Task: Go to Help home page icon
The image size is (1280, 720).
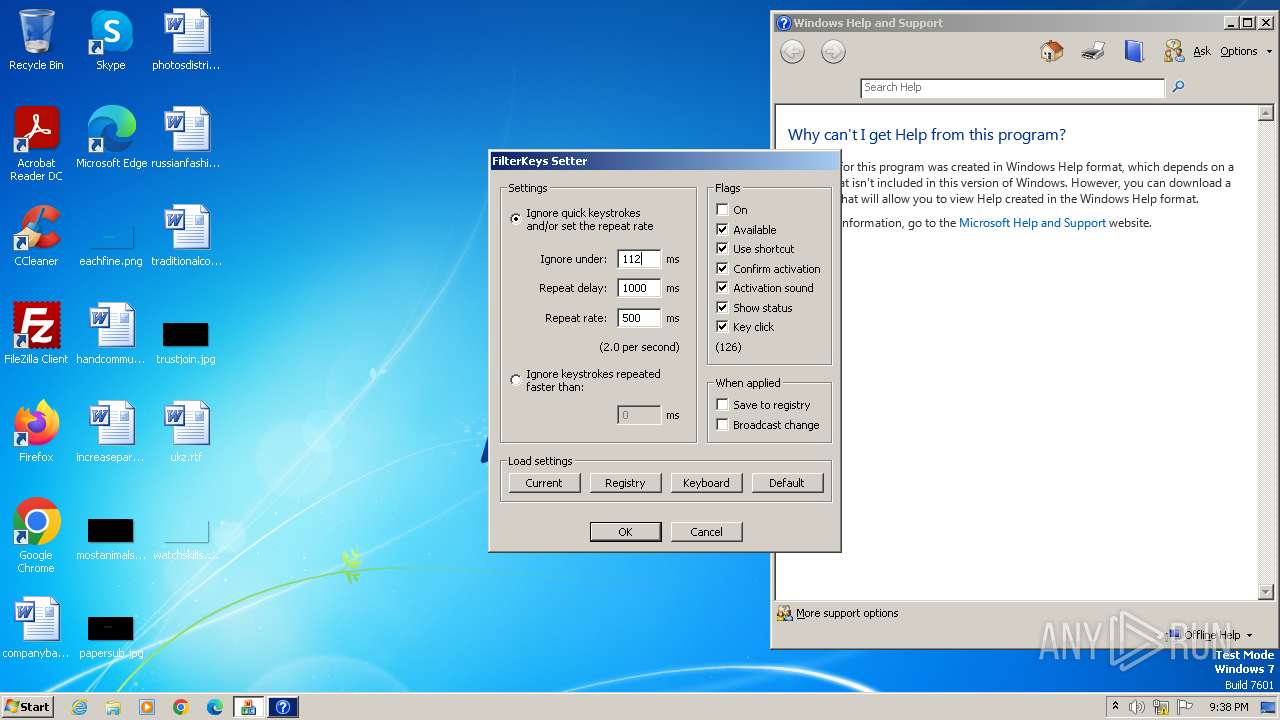Action: click(1051, 52)
